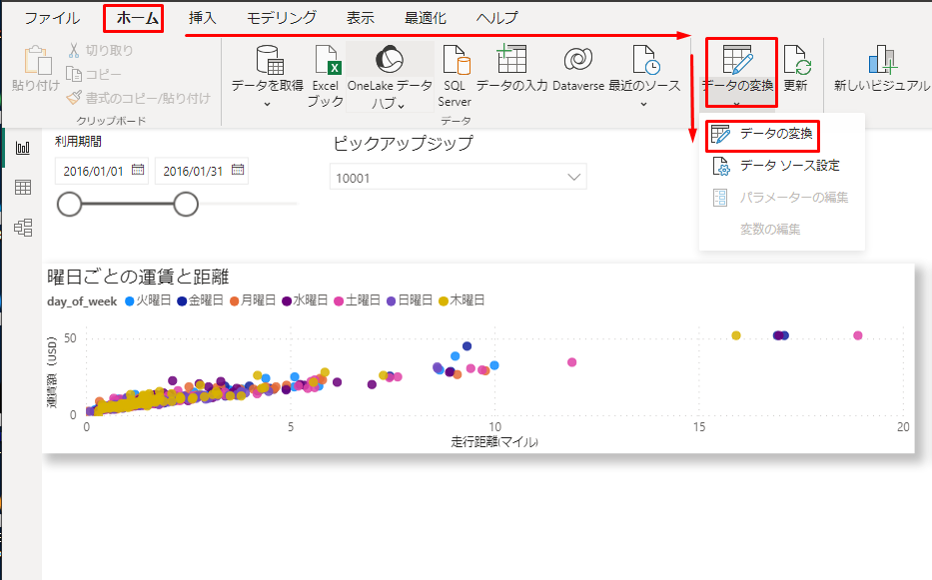Open calendar picker for end date
Image resolution: width=932 pixels, height=580 pixels.
(238, 170)
